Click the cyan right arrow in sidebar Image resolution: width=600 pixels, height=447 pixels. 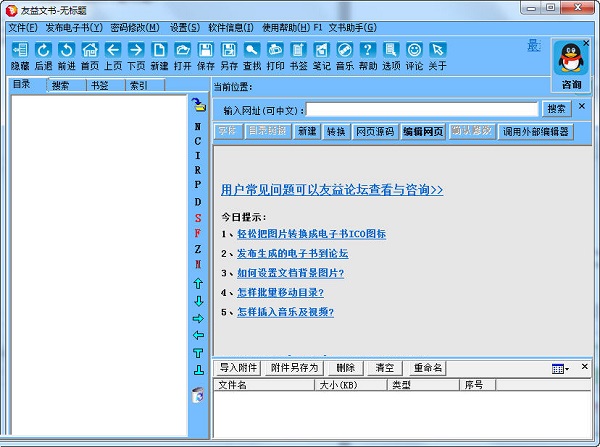coord(198,318)
